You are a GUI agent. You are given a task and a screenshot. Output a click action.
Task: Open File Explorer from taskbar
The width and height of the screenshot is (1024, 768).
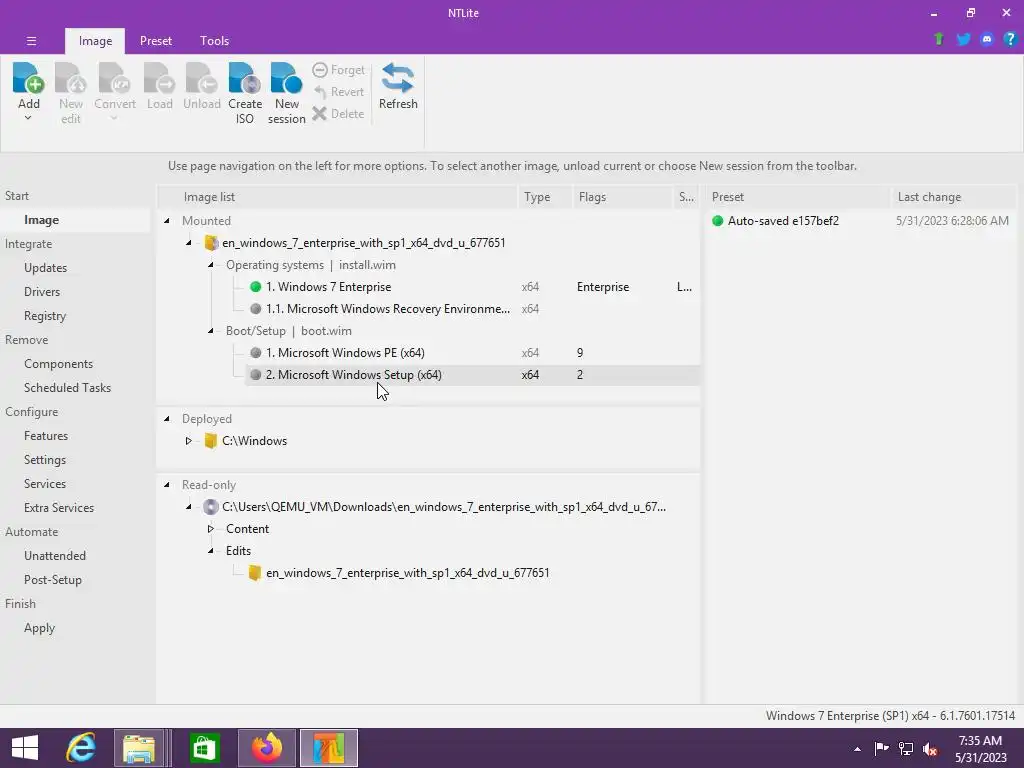[139, 748]
